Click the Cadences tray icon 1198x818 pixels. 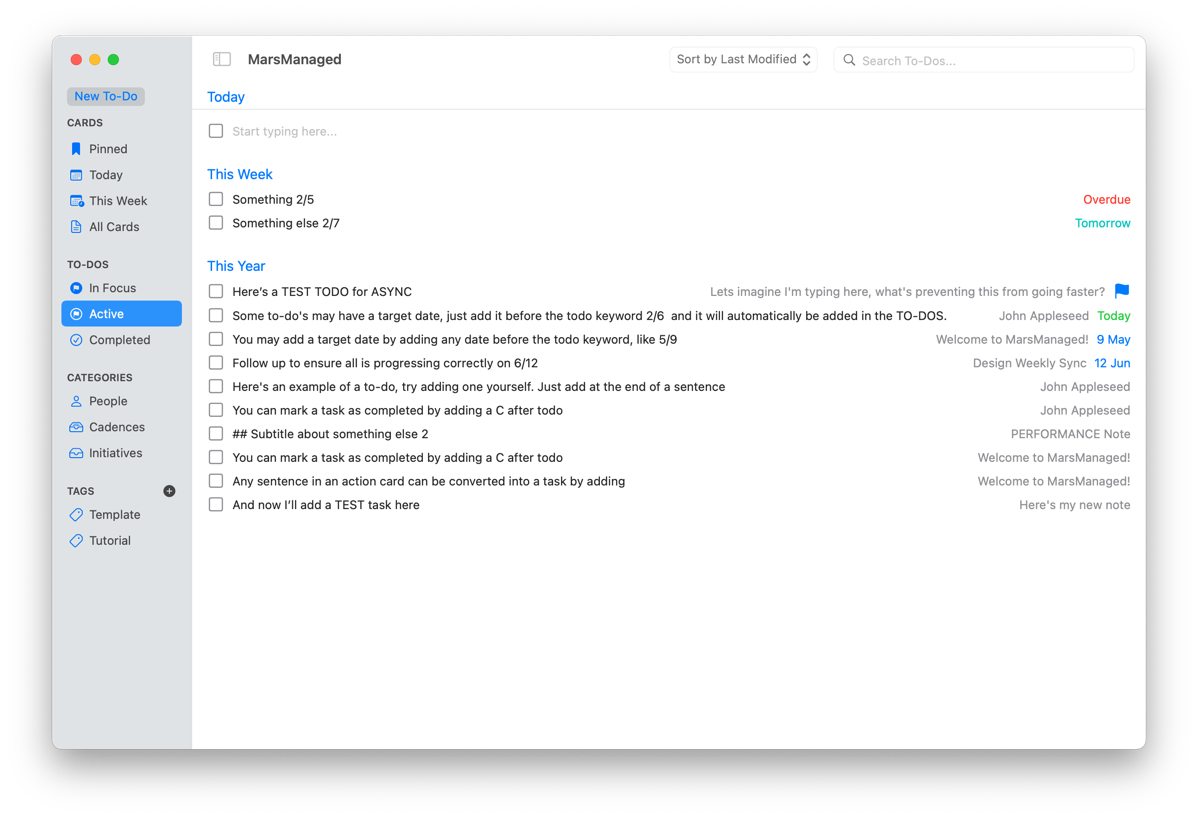pyautogui.click(x=76, y=427)
